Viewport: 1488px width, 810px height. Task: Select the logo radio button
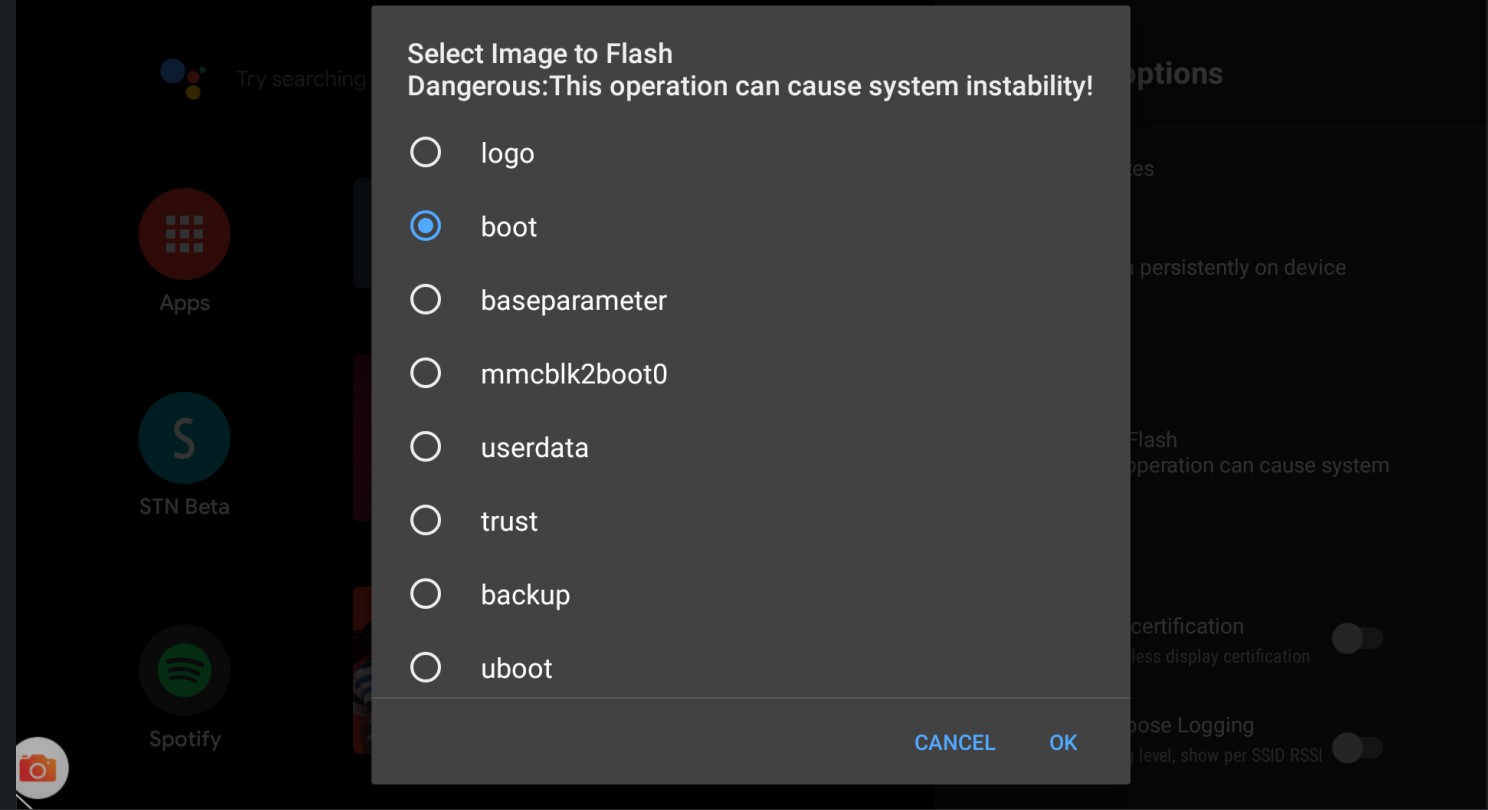pyautogui.click(x=426, y=153)
